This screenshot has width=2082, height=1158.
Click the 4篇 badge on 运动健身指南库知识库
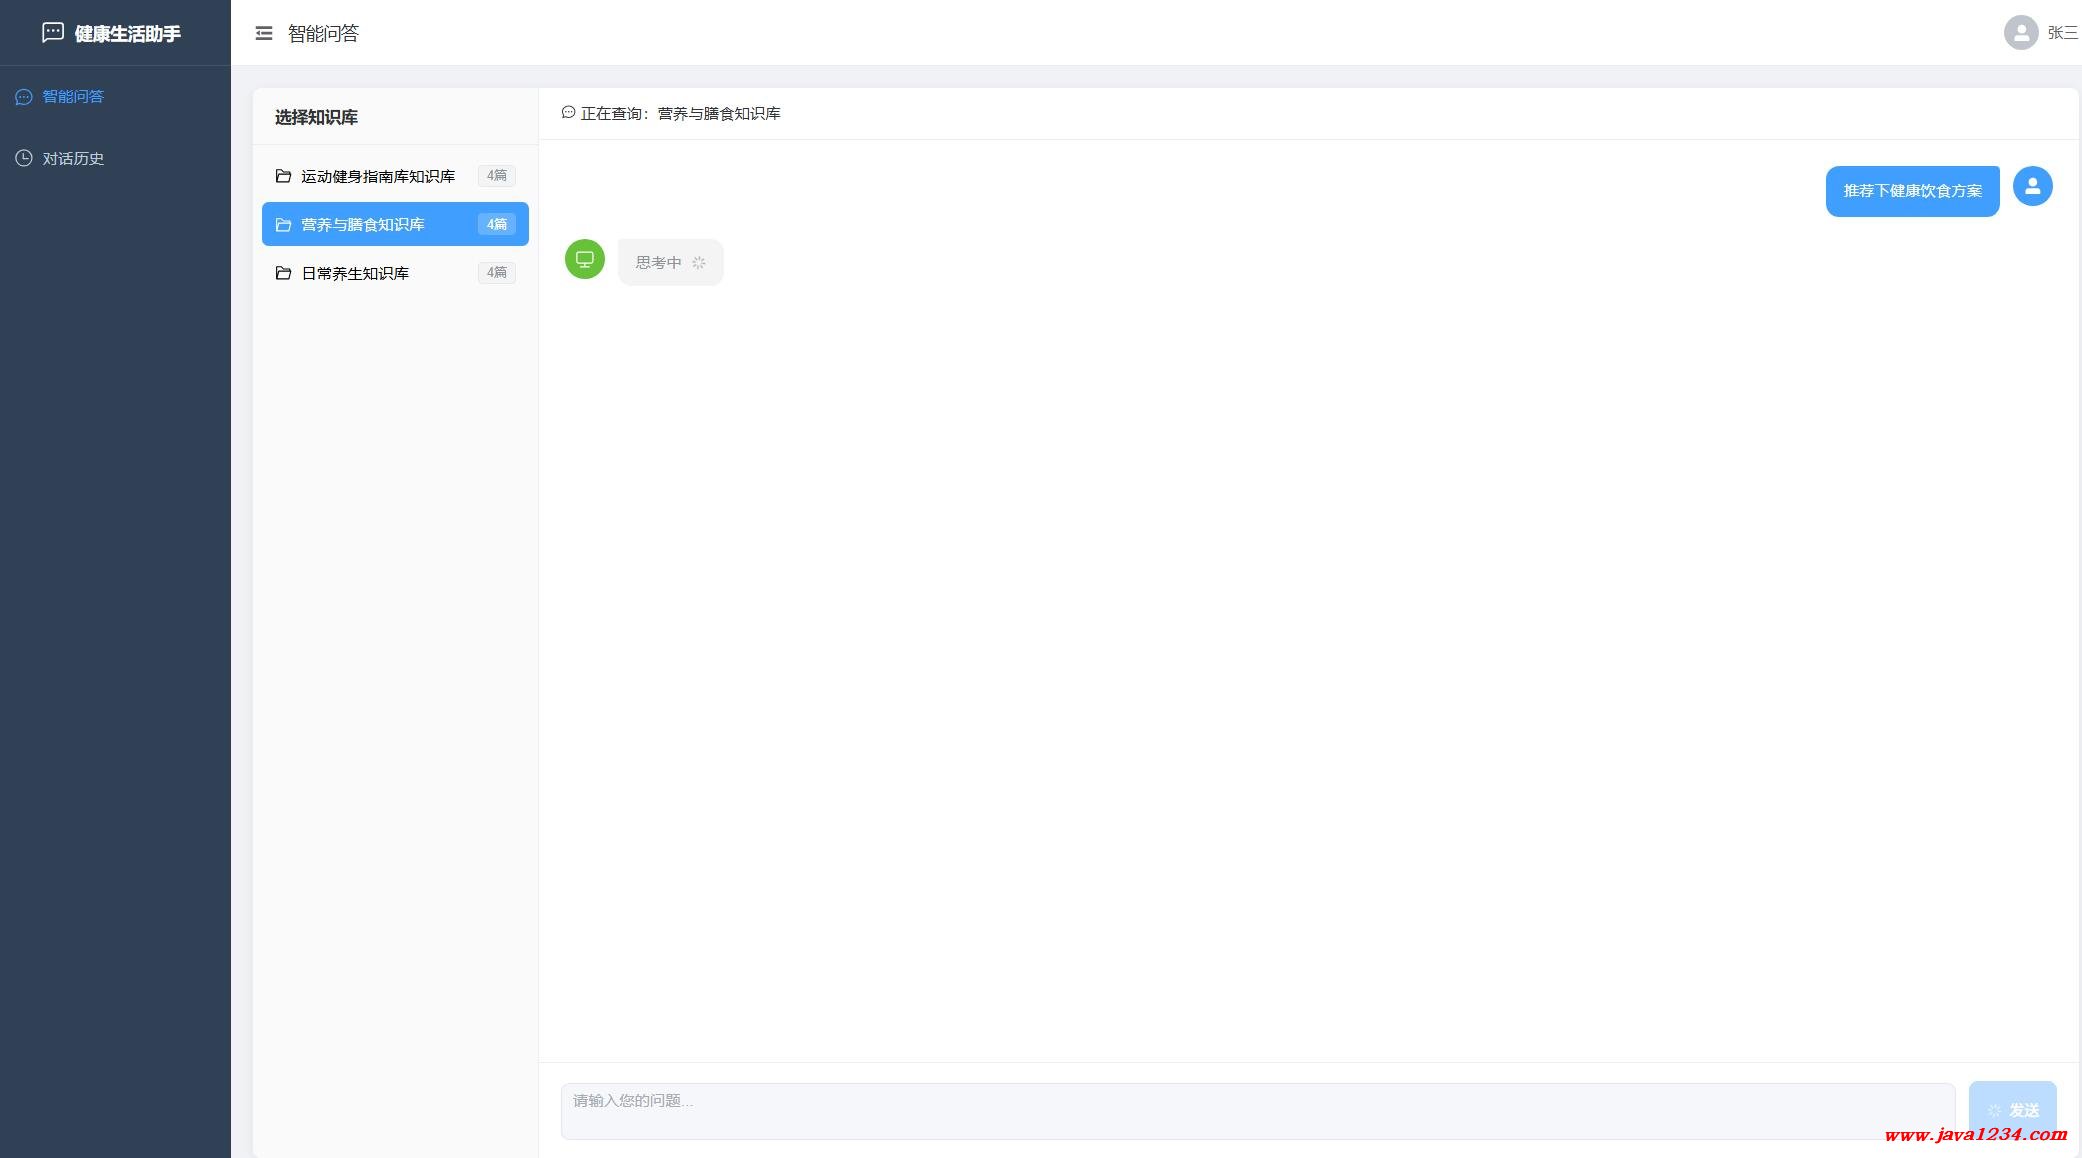[x=496, y=176]
